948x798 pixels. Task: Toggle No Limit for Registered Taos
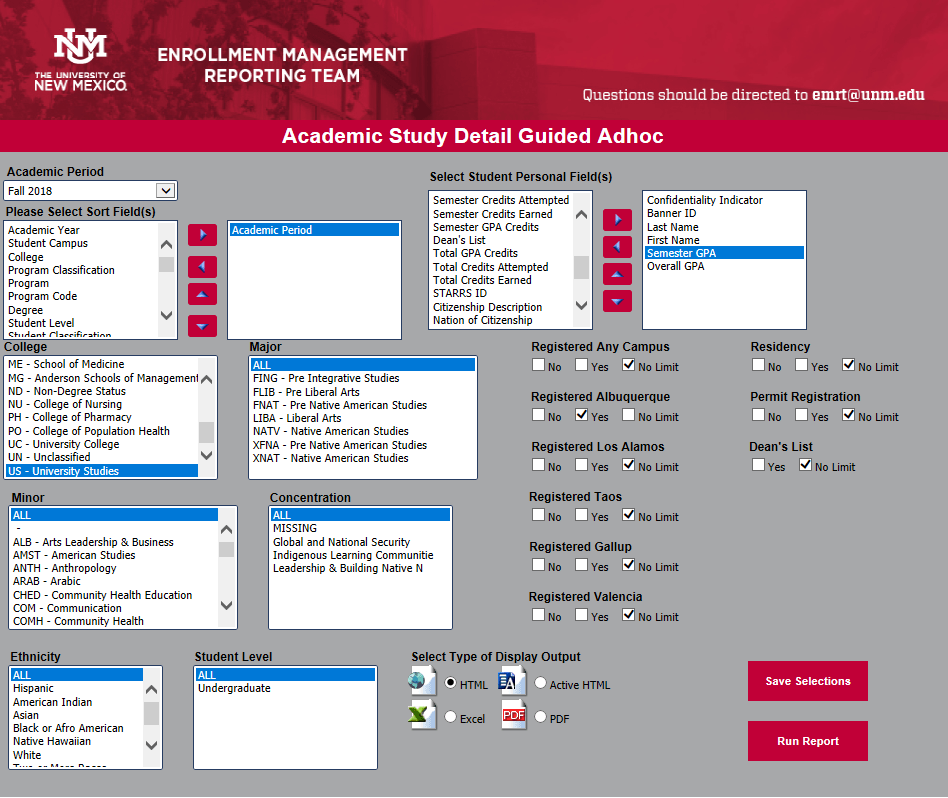(629, 514)
